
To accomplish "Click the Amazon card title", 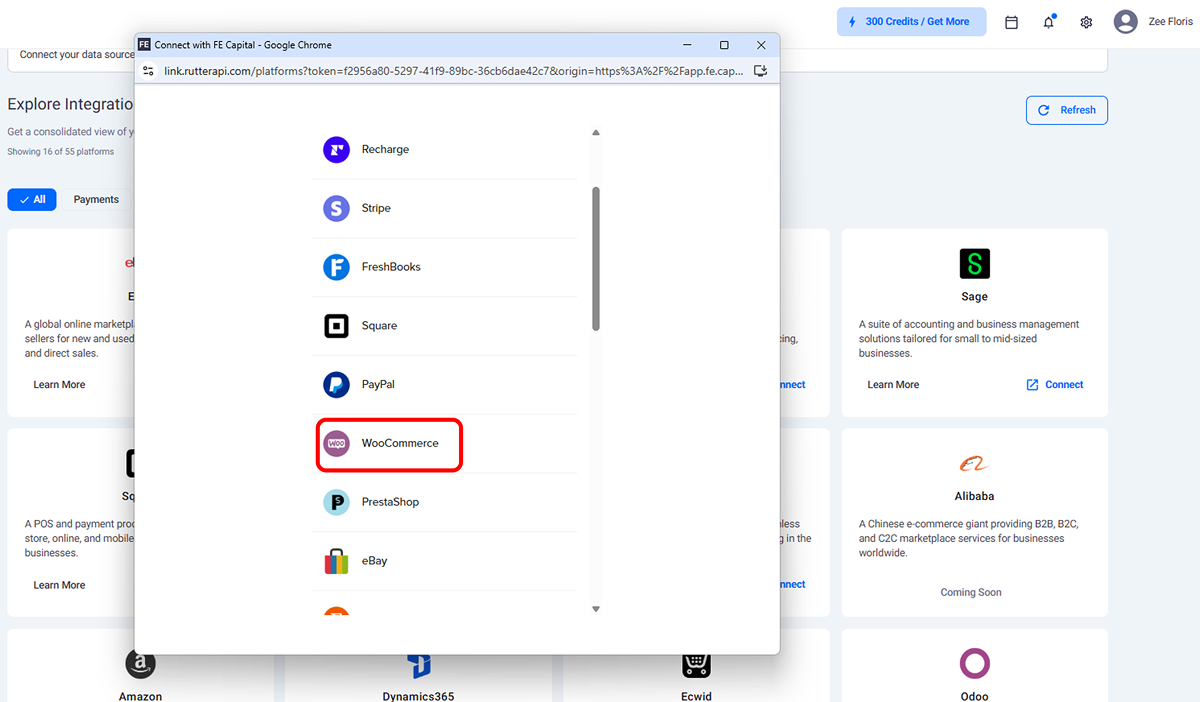I will [141, 696].
